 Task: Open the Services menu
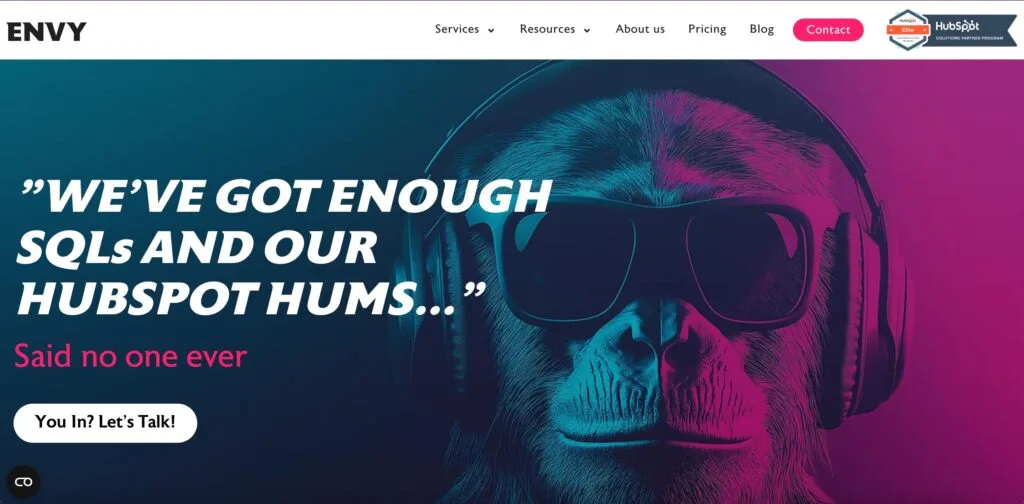[x=456, y=29]
